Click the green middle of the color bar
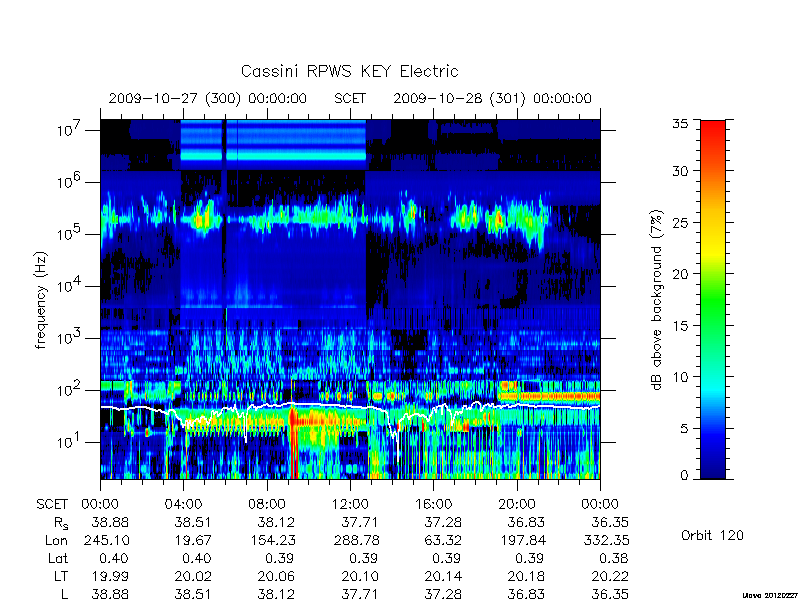This screenshot has height=600, width=800. [x=713, y=300]
